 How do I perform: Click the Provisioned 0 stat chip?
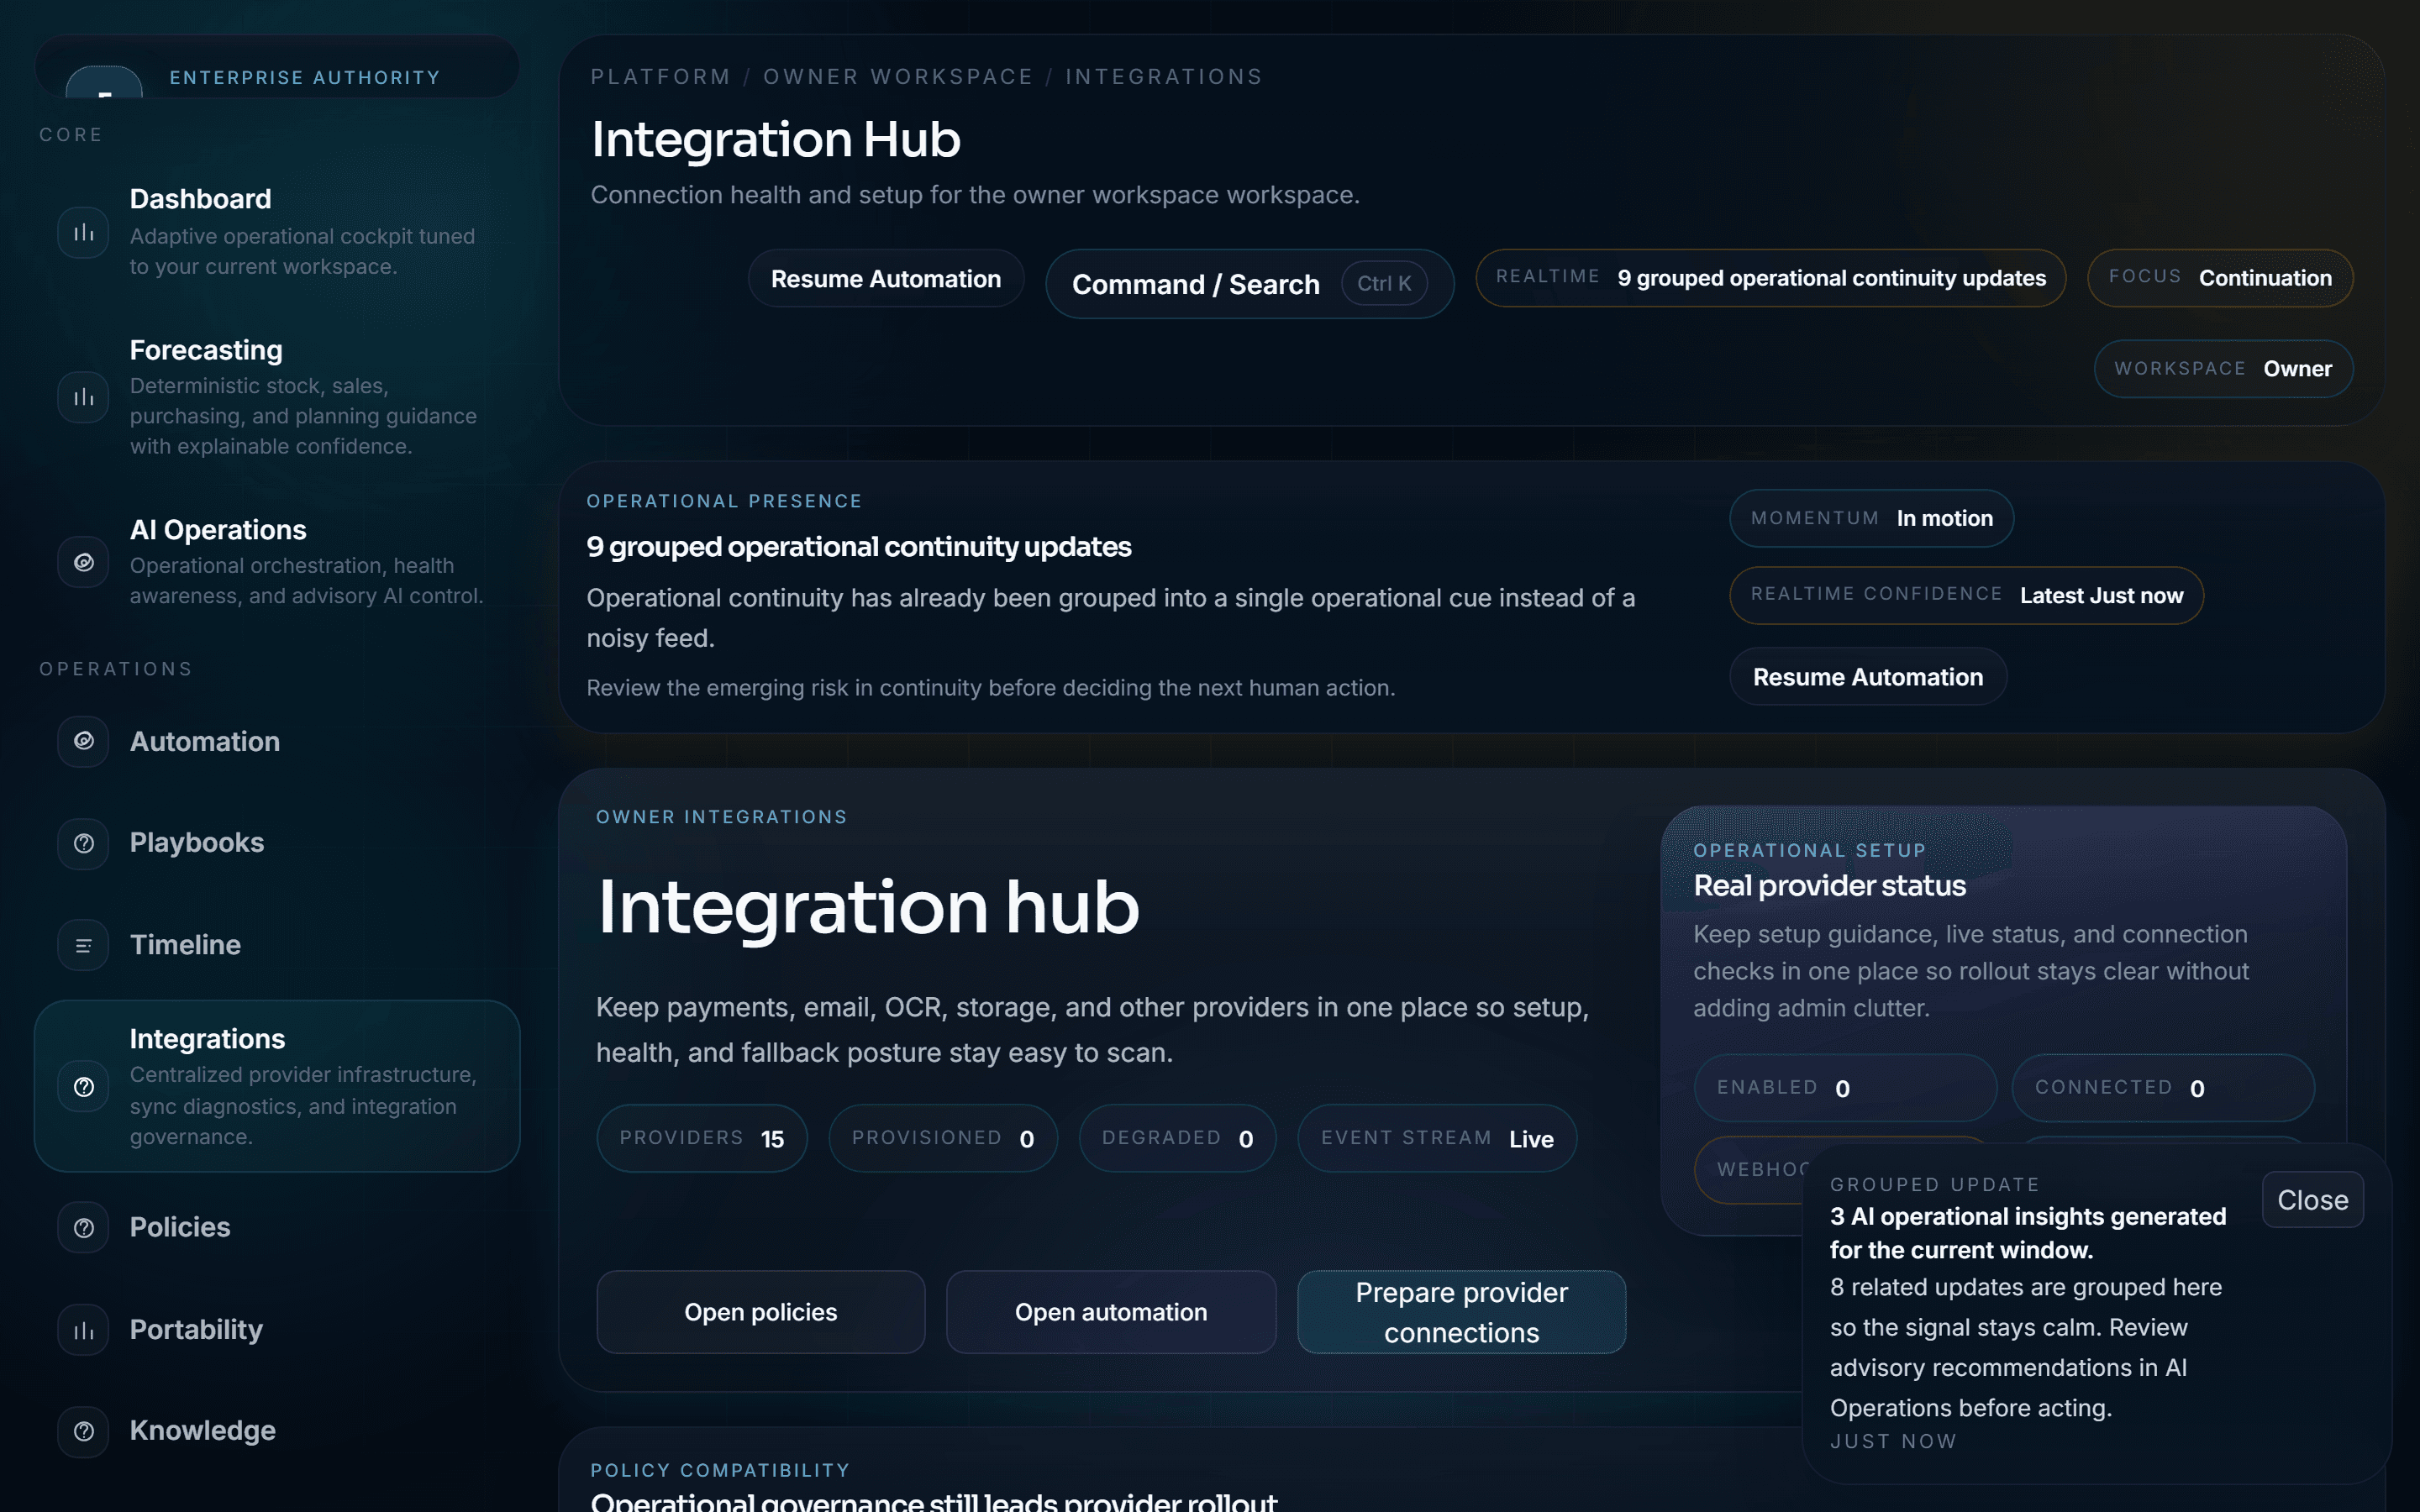point(943,1138)
